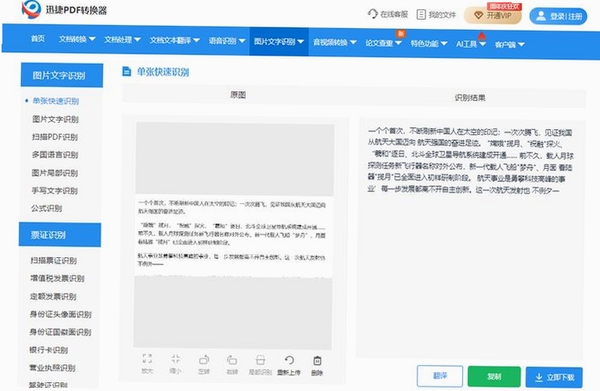This screenshot has width=600, height=391.
Task: Select 手写文字识别 in the sidebar
Action: (54, 191)
